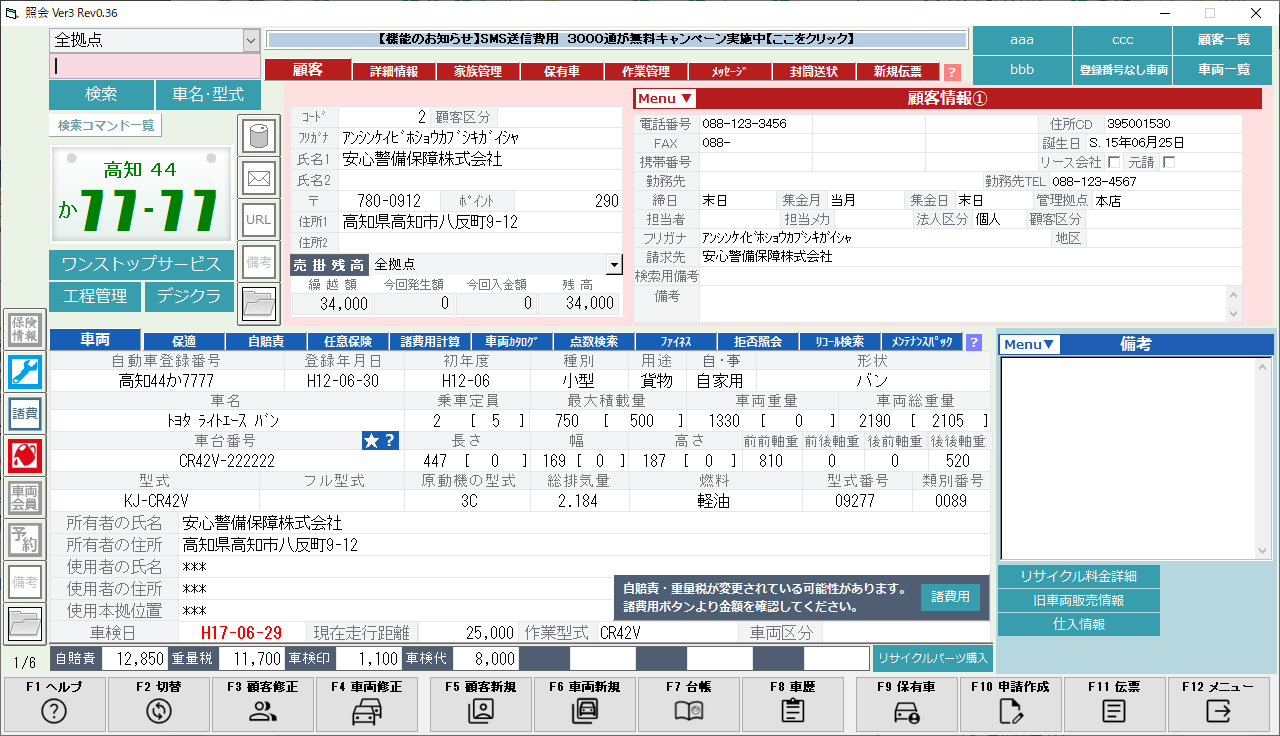Click the database cylinder icon button

tap(259, 136)
